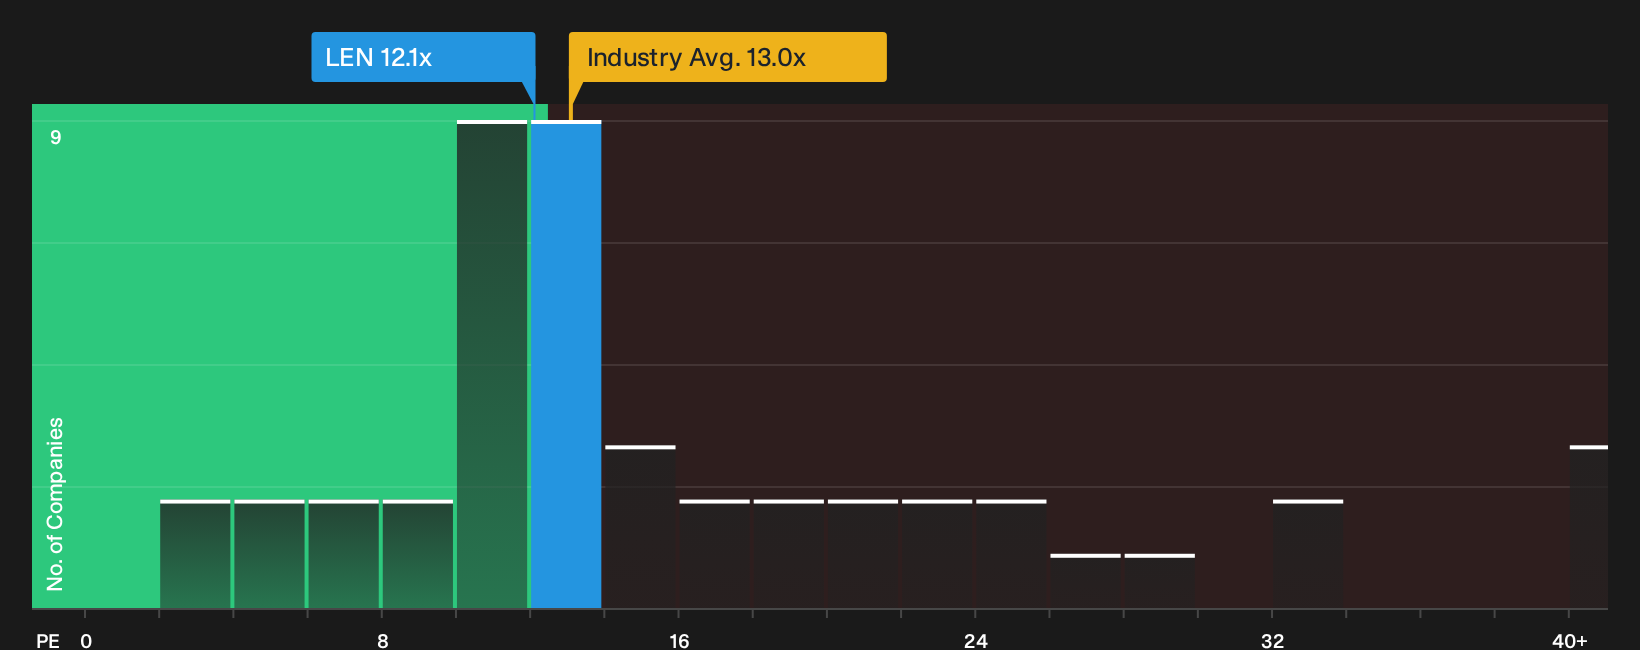The width and height of the screenshot is (1640, 650).
Task: Click the bar for PE 2-4
Action: click(195, 554)
